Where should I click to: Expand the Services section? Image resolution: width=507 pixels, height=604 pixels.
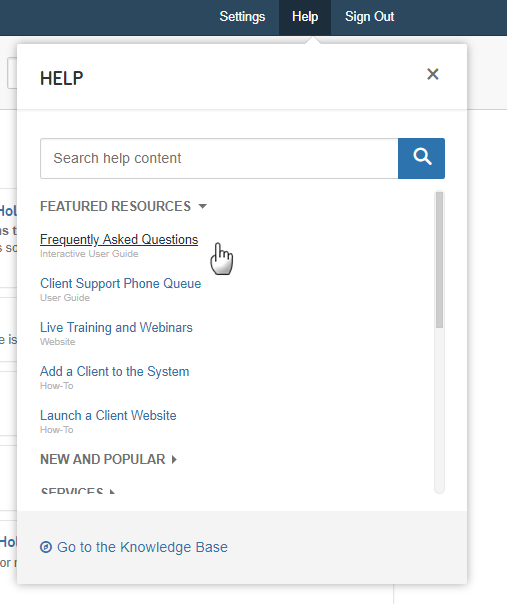tap(77, 492)
